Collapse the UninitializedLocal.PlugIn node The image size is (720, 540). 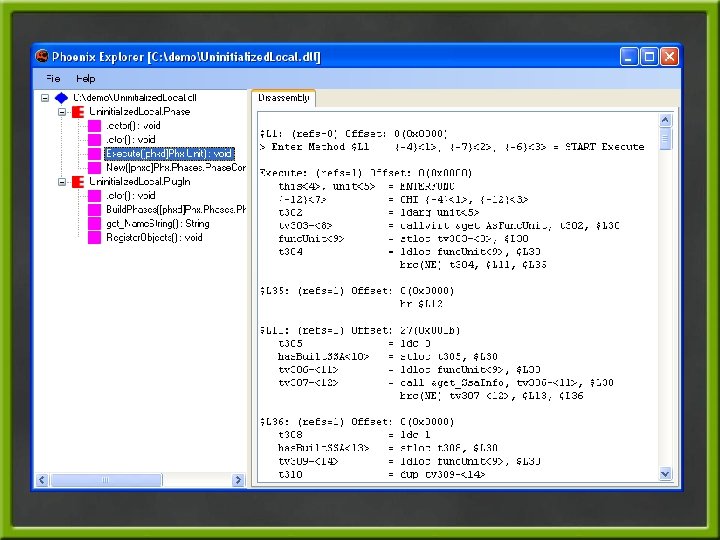pyautogui.click(x=62, y=182)
